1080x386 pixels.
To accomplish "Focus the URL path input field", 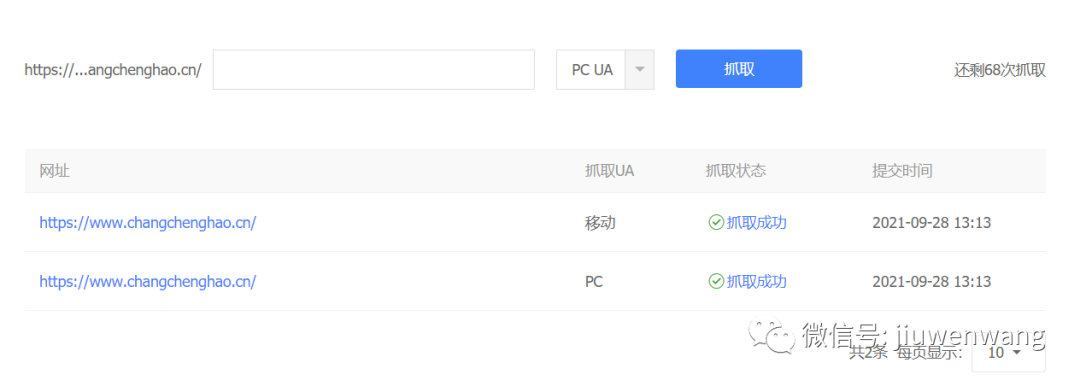I will pos(373,70).
